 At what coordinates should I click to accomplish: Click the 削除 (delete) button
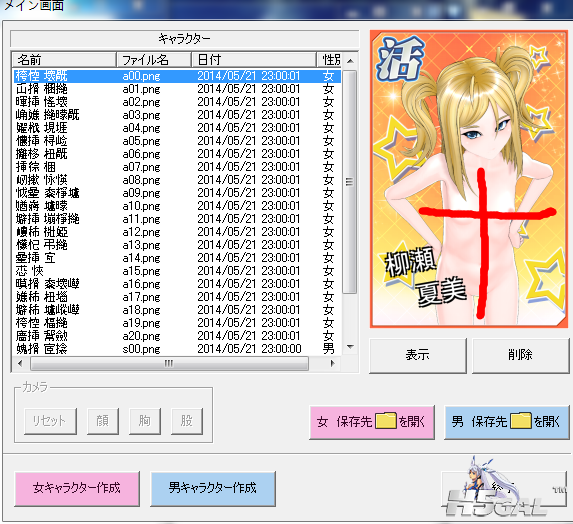coord(520,355)
